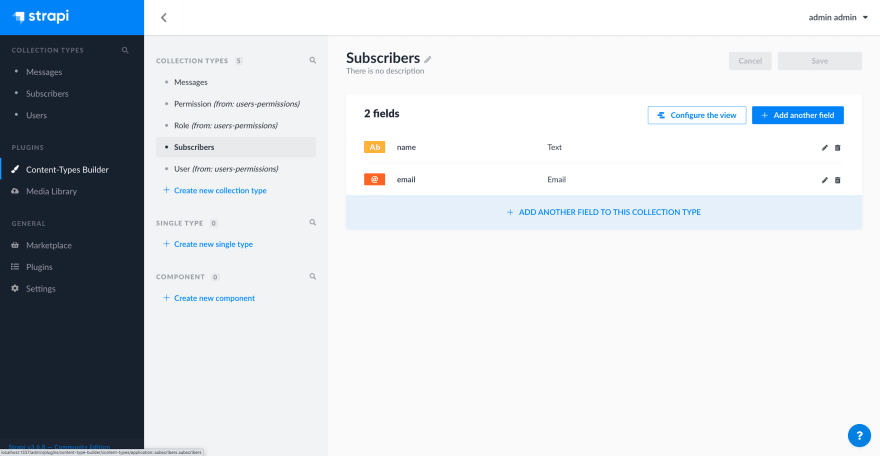Click 'There is no description' text
880x456 pixels.
point(385,71)
